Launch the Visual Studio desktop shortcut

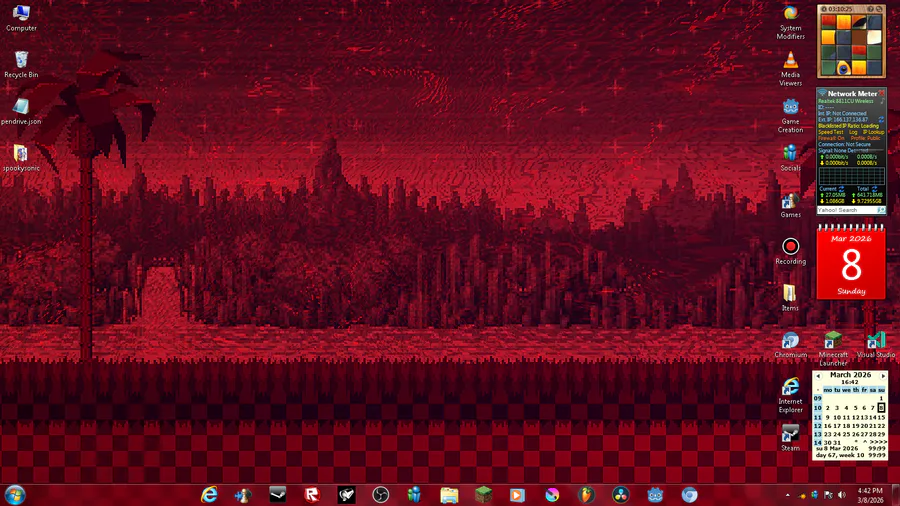tap(876, 345)
